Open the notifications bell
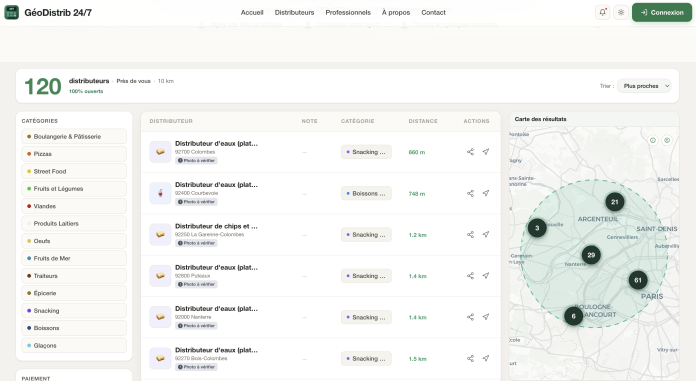 (x=602, y=12)
